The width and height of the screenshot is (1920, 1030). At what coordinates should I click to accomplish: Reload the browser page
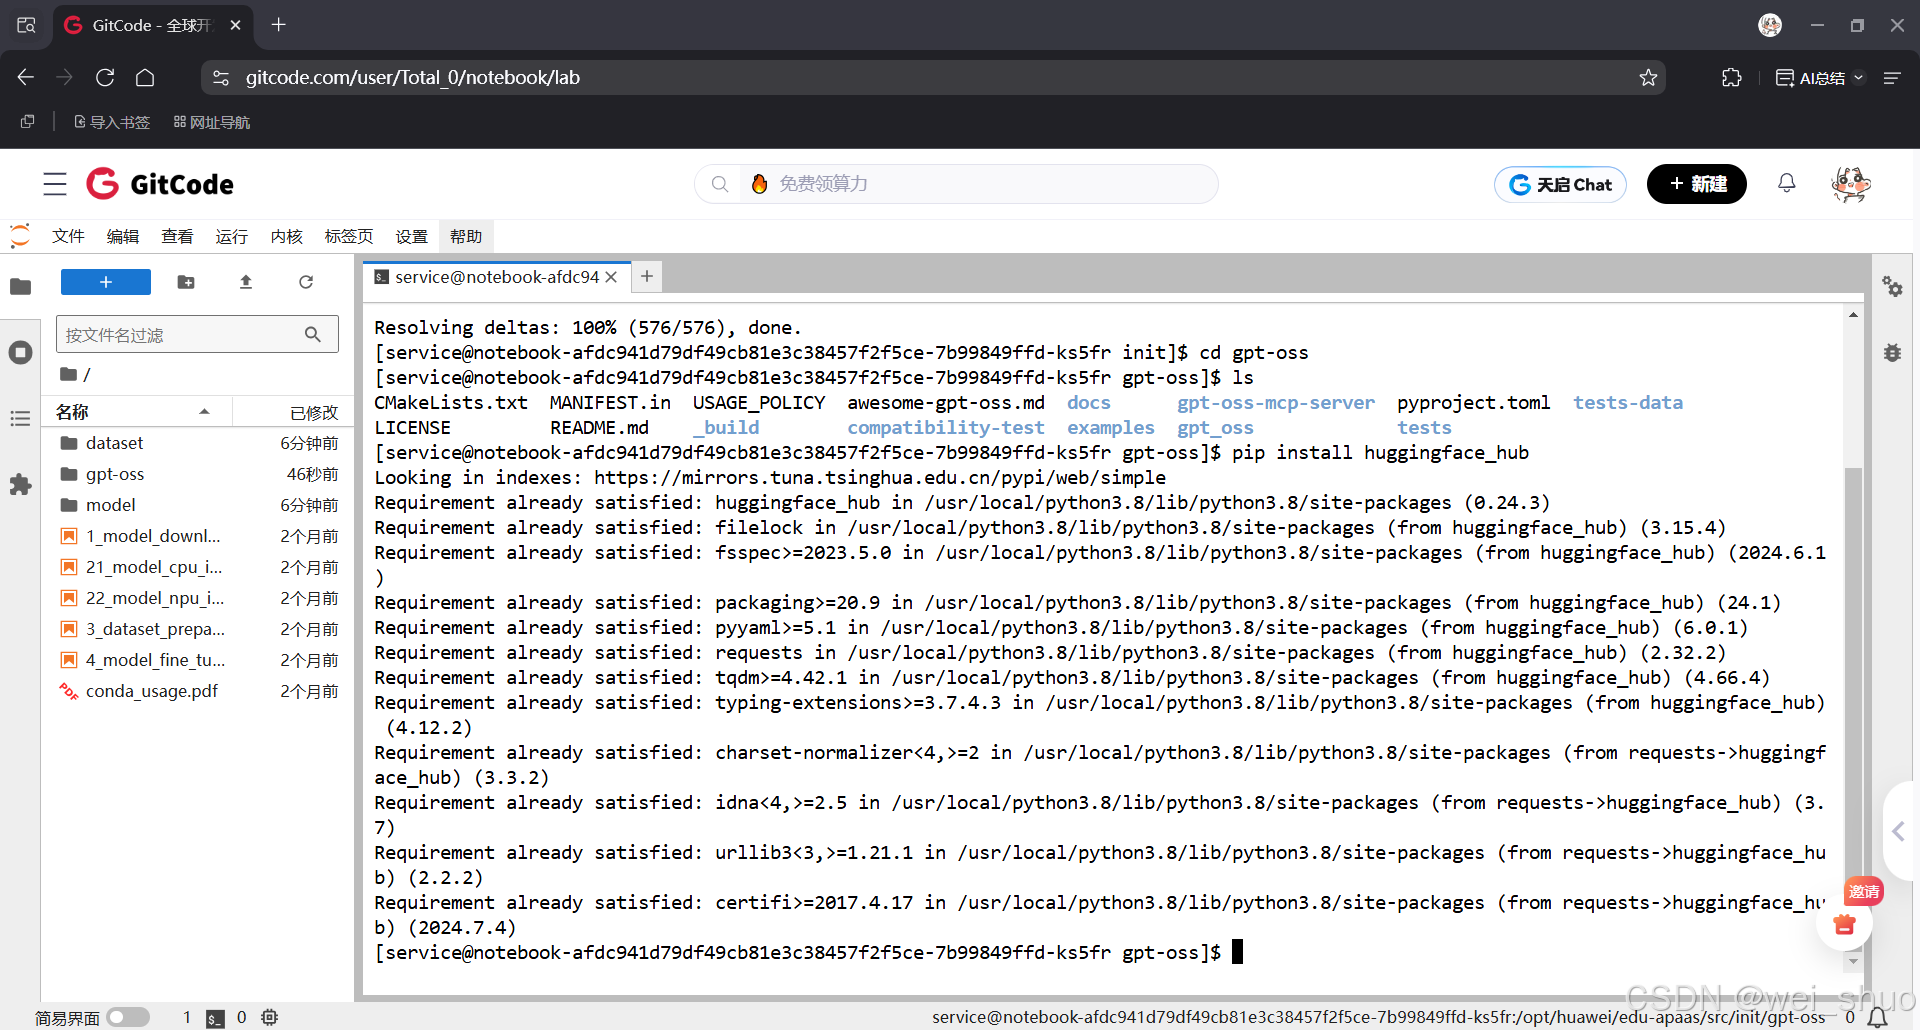105,77
